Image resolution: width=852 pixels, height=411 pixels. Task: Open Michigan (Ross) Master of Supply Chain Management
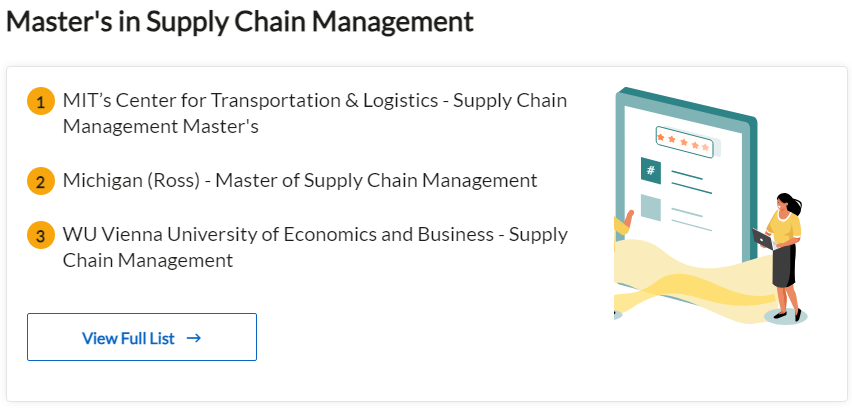pos(300,180)
